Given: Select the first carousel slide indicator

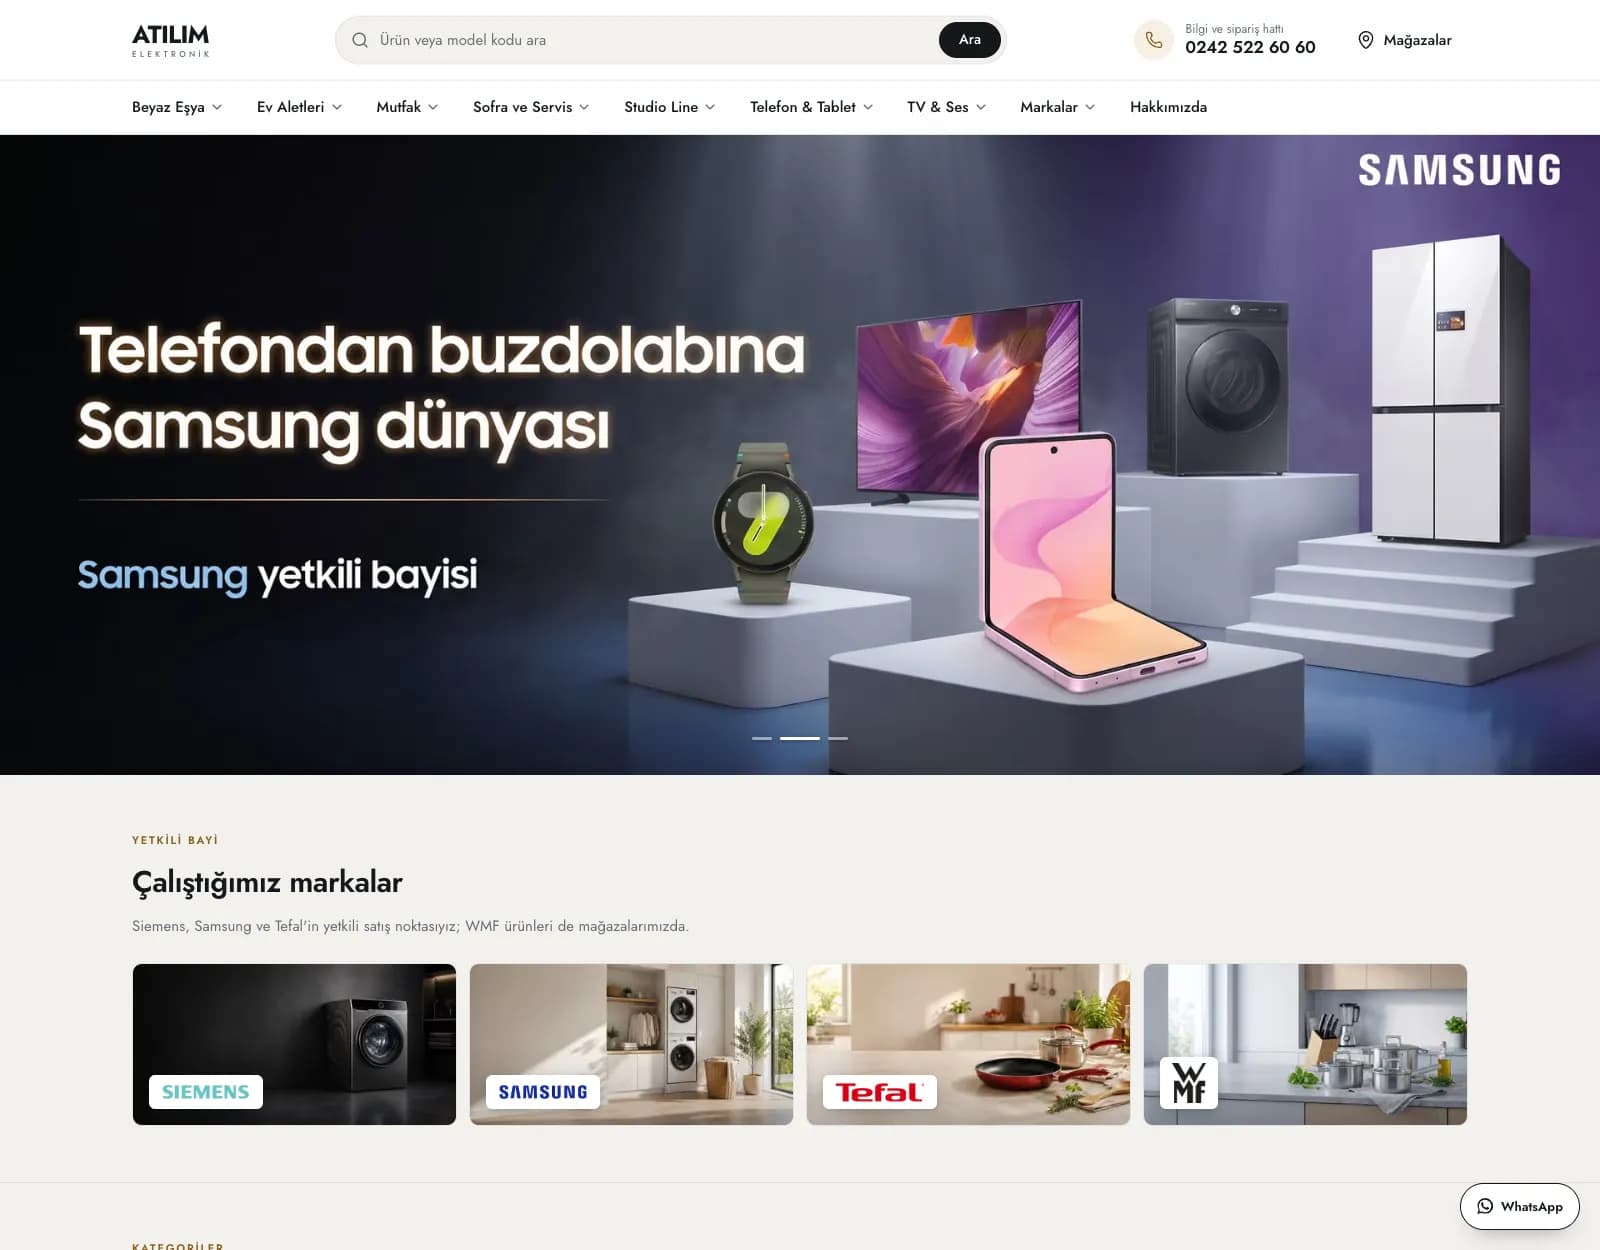Looking at the screenshot, I should tap(762, 738).
